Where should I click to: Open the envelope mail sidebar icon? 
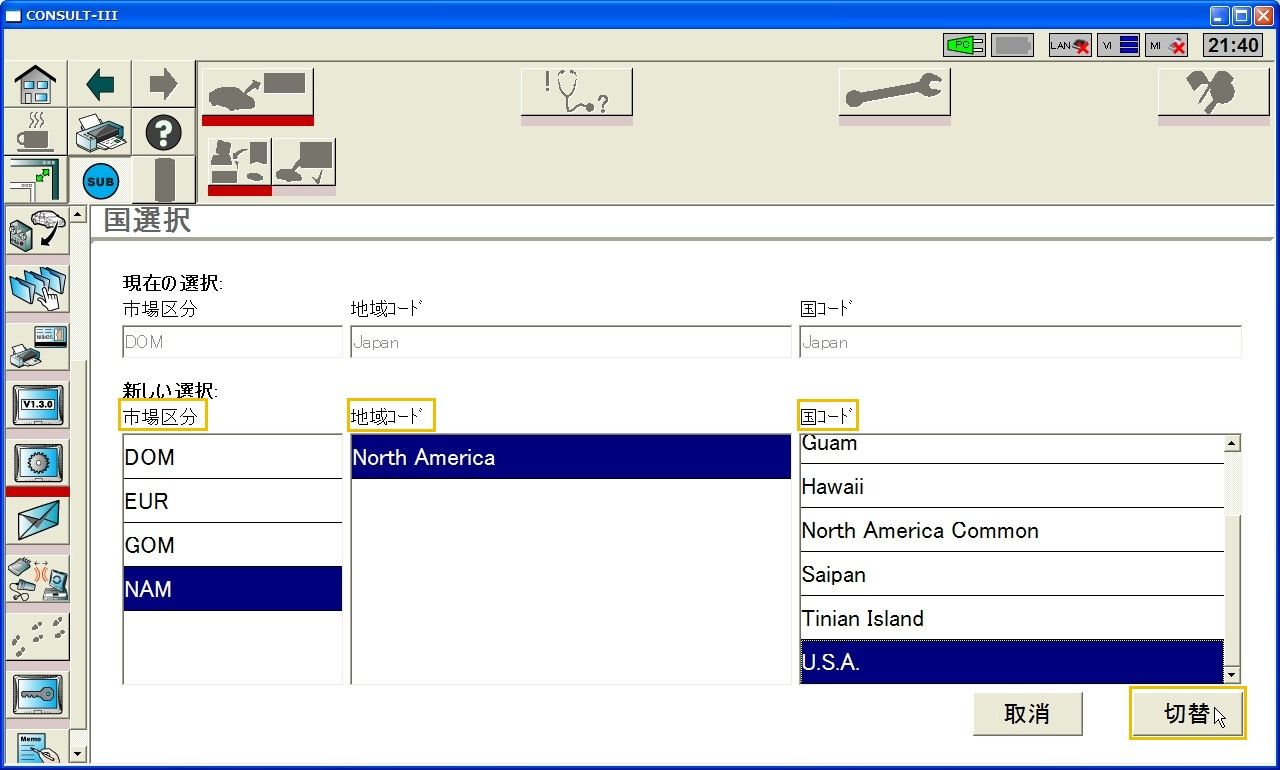coord(38,521)
